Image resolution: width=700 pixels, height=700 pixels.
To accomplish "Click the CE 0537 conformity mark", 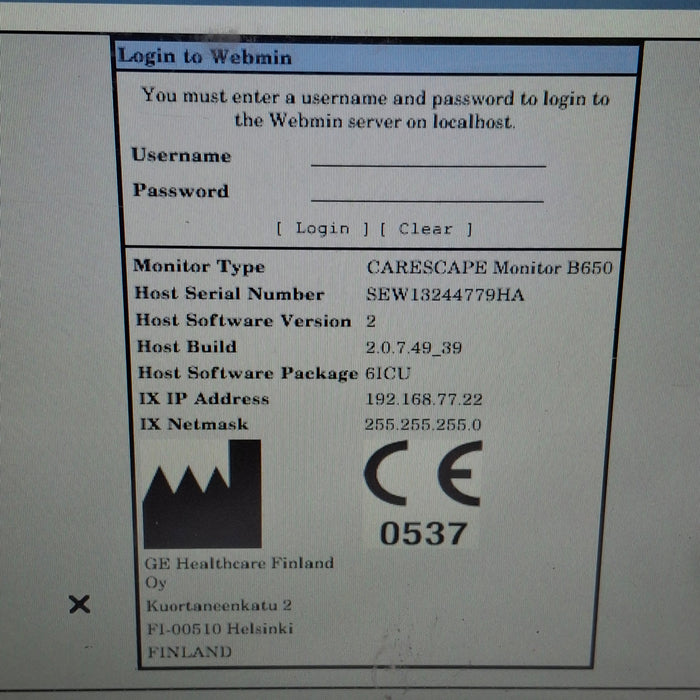I will click(x=423, y=493).
